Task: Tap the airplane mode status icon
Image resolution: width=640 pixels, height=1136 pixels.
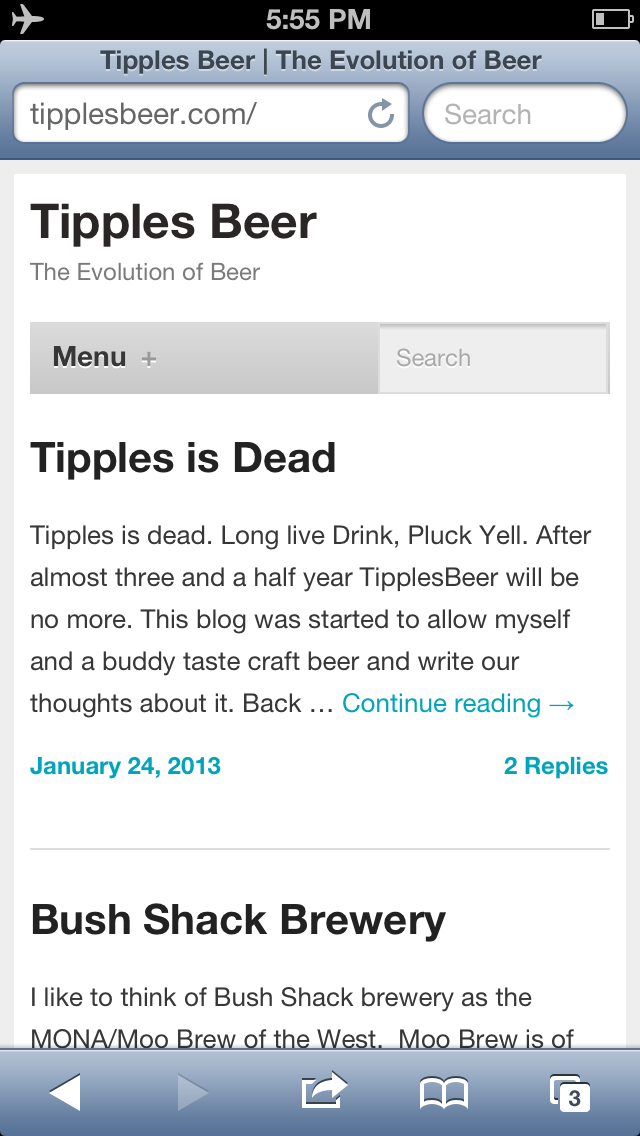Action: (x=27, y=19)
